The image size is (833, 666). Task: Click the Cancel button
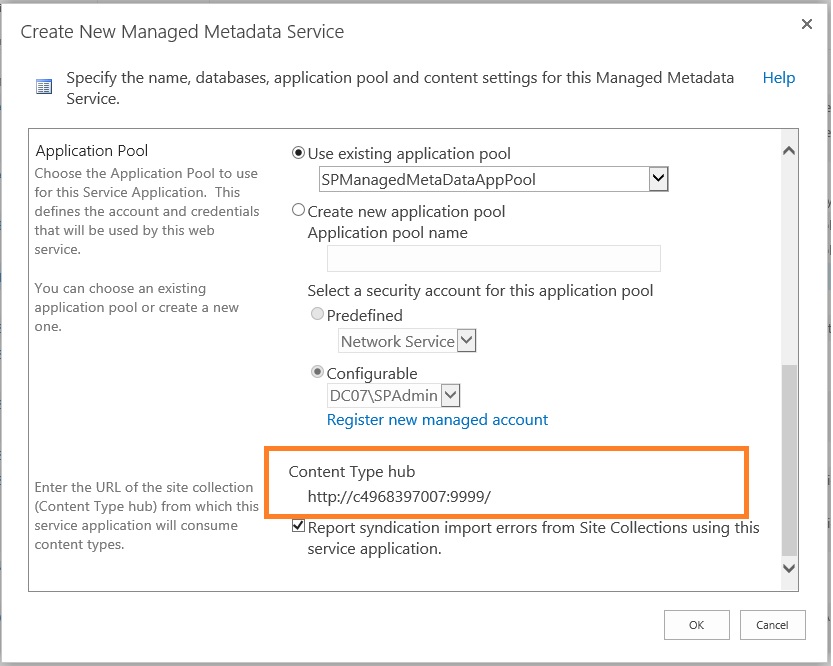772,624
